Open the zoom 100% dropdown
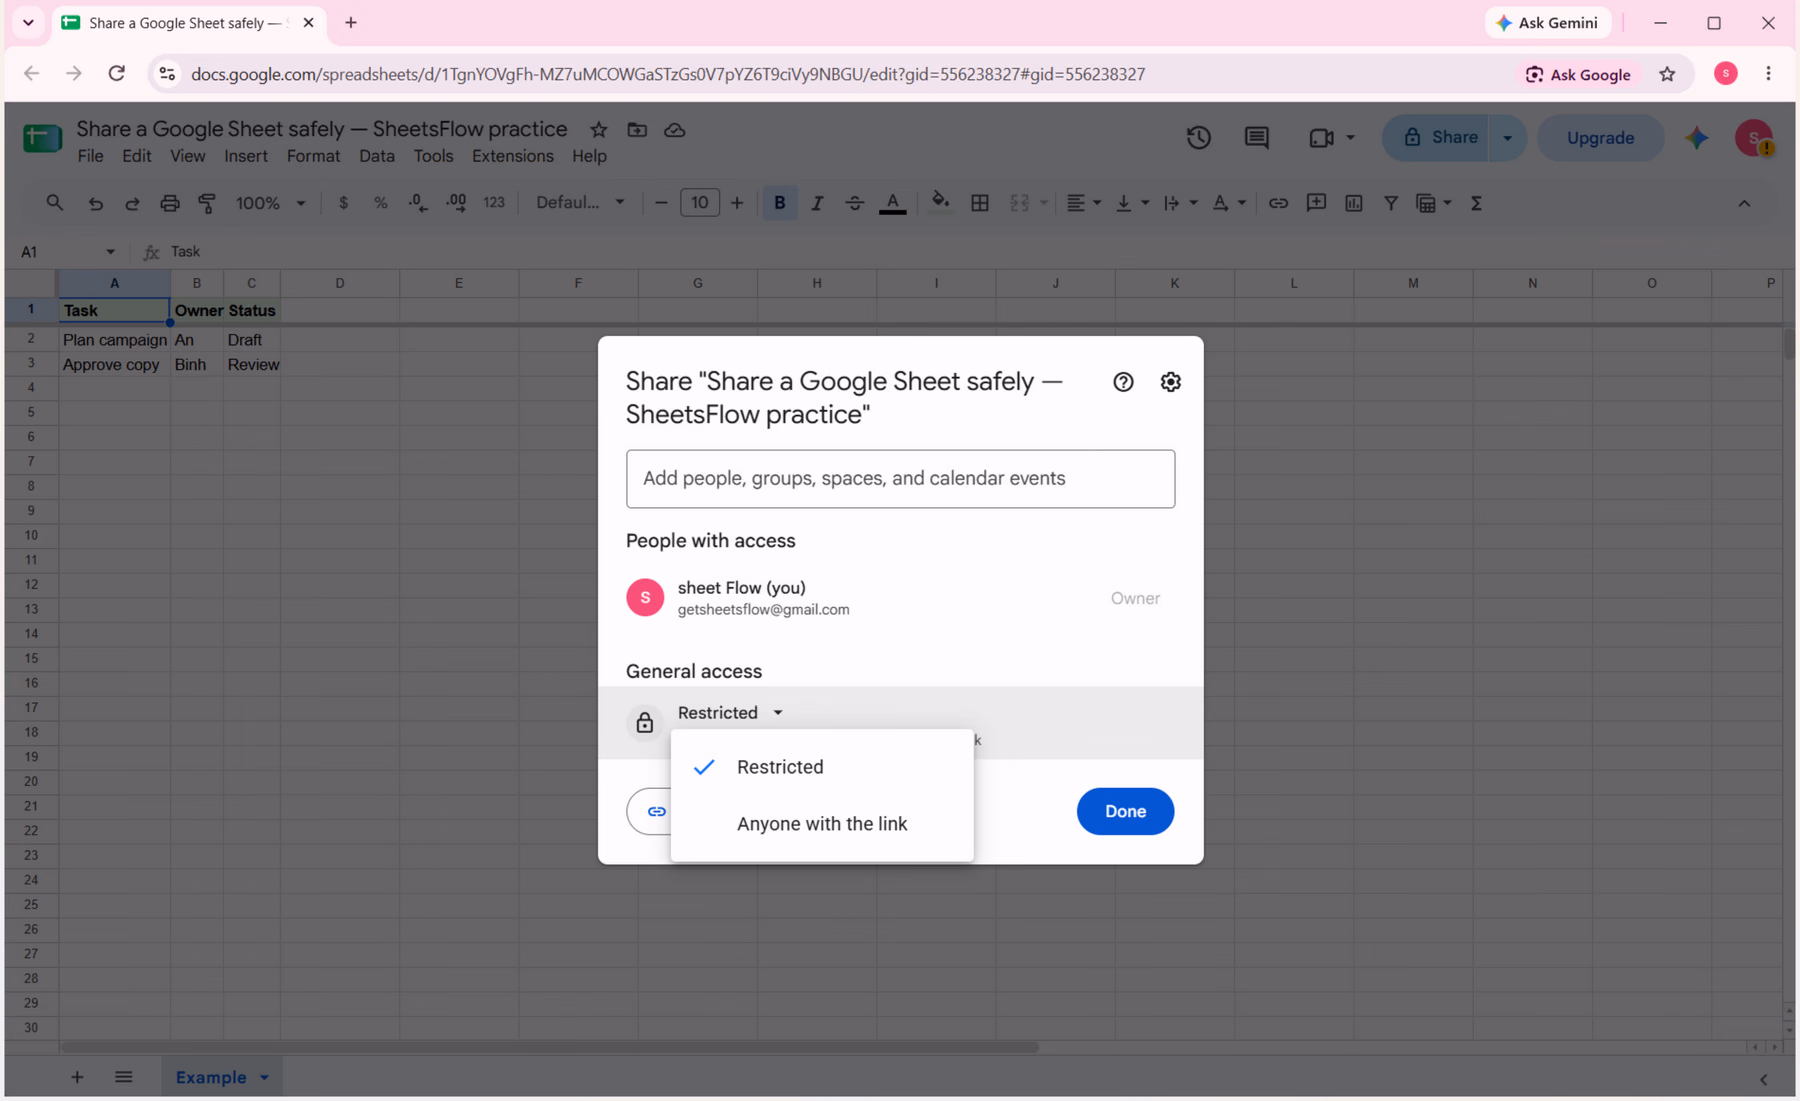 270,203
